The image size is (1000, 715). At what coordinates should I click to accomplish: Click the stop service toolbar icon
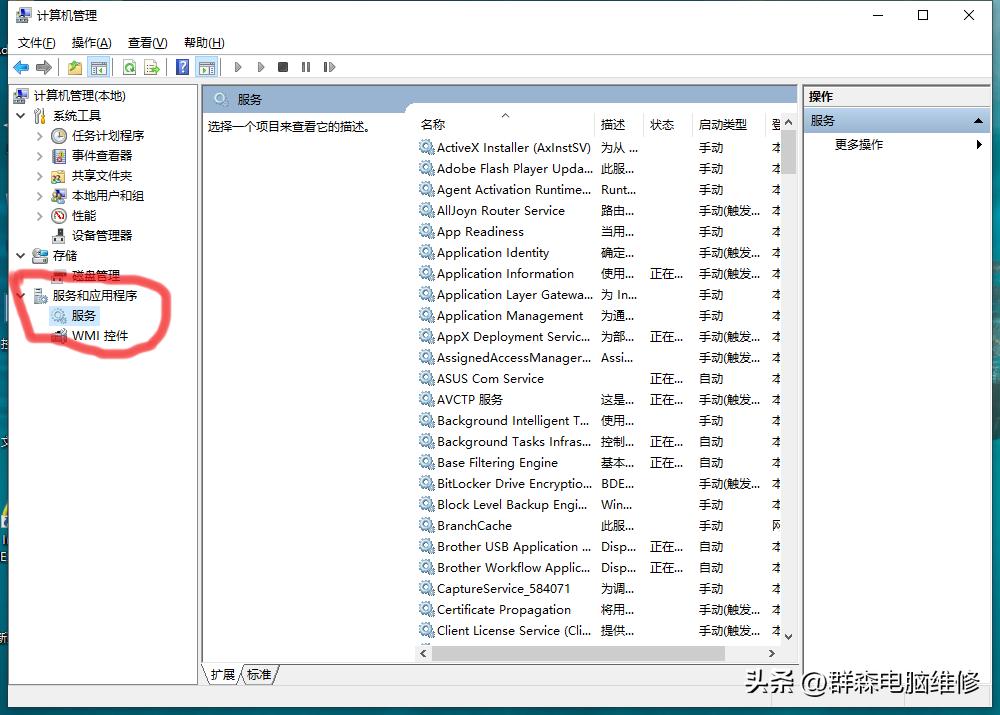pos(282,67)
